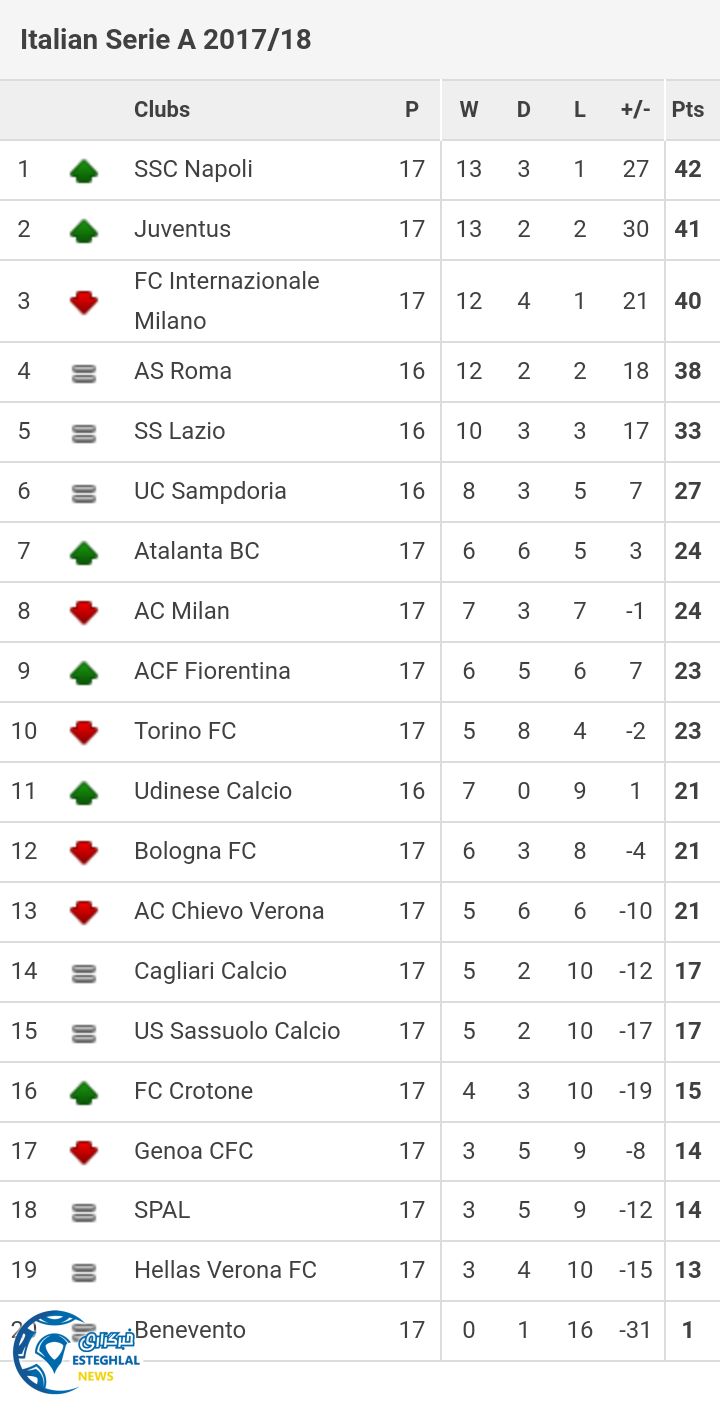This screenshot has height=1416, width=720.
Task: Select the ACF Fiorentina club name
Action: (212, 671)
